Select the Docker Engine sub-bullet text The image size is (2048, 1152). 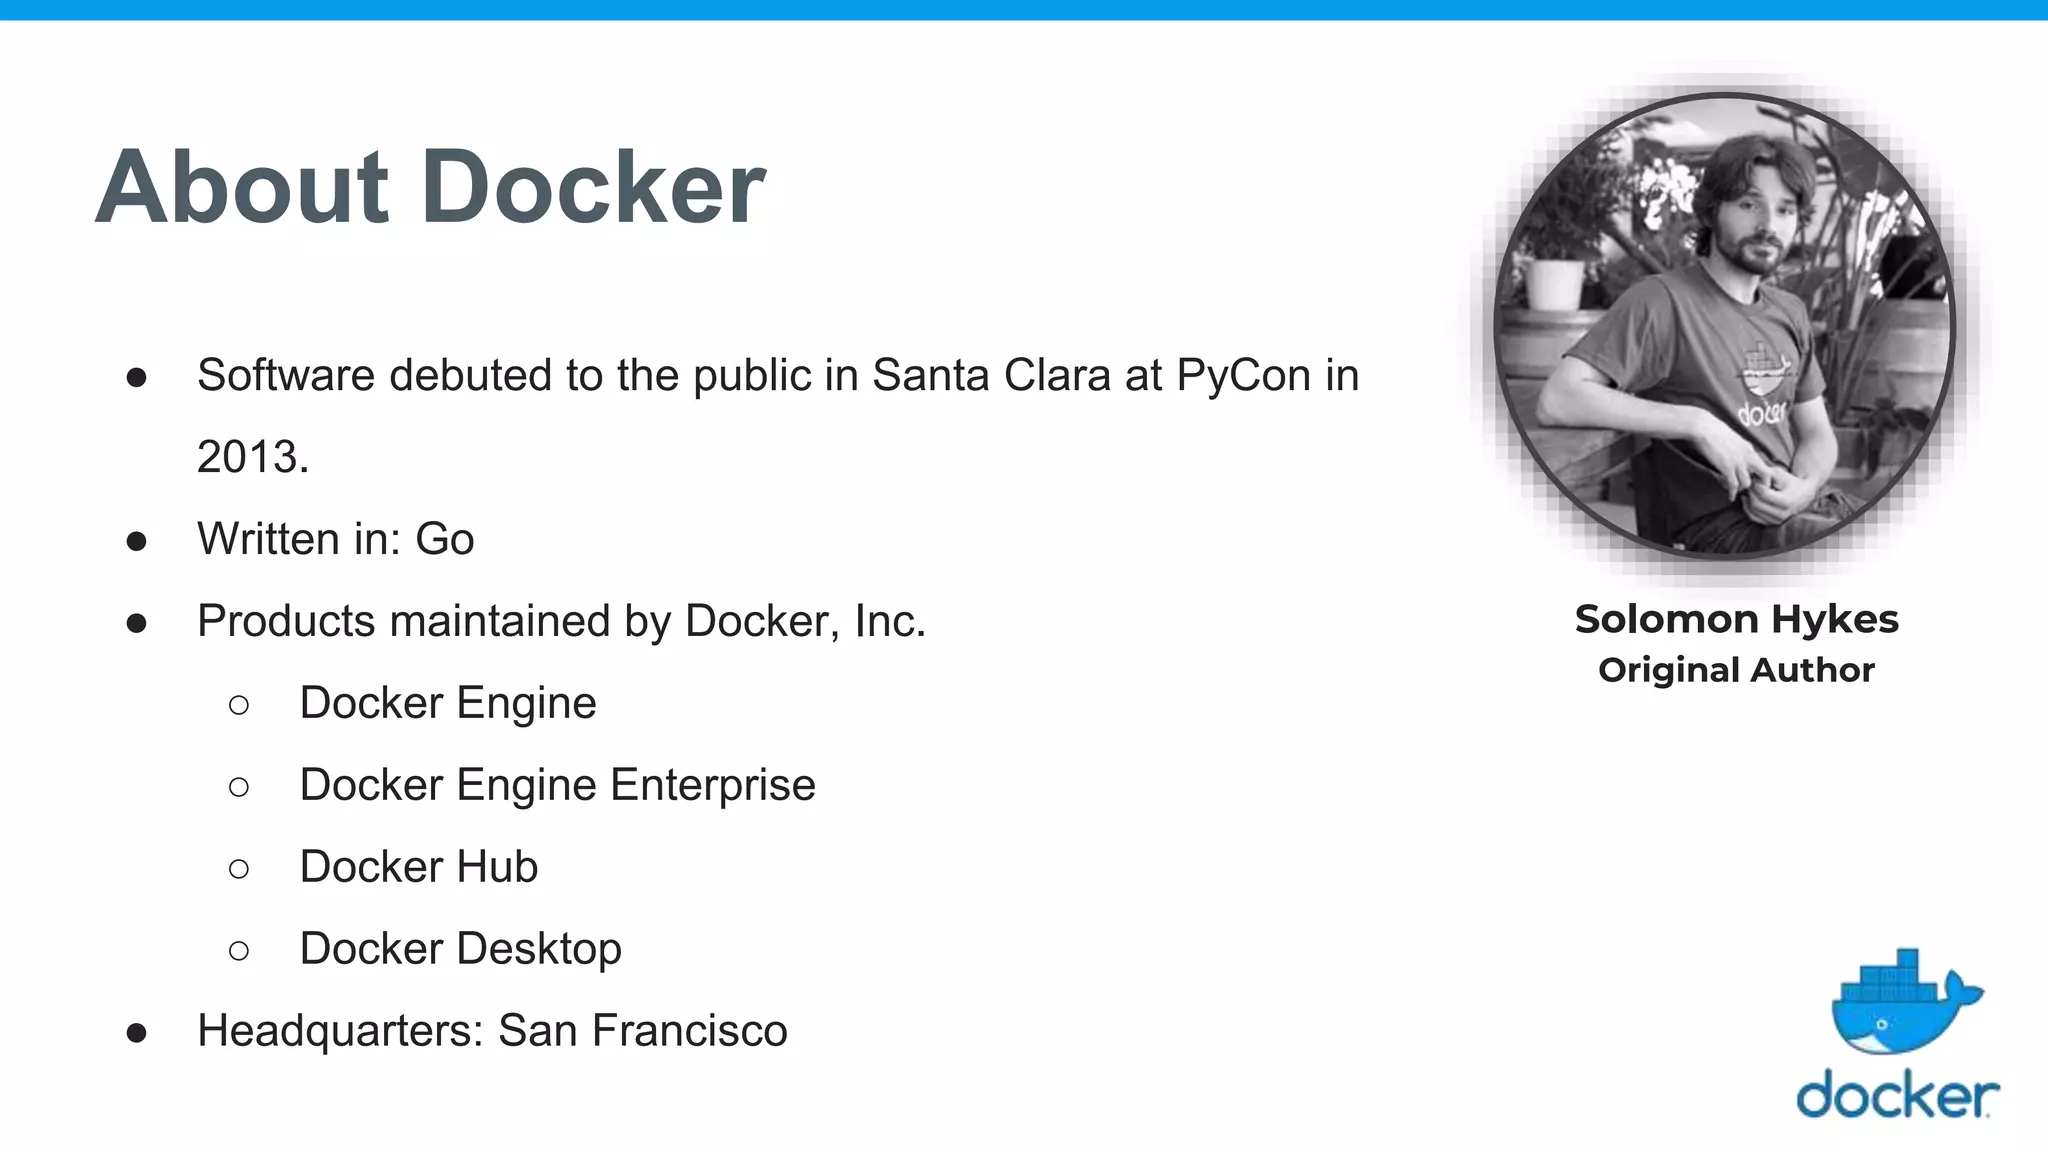click(448, 703)
